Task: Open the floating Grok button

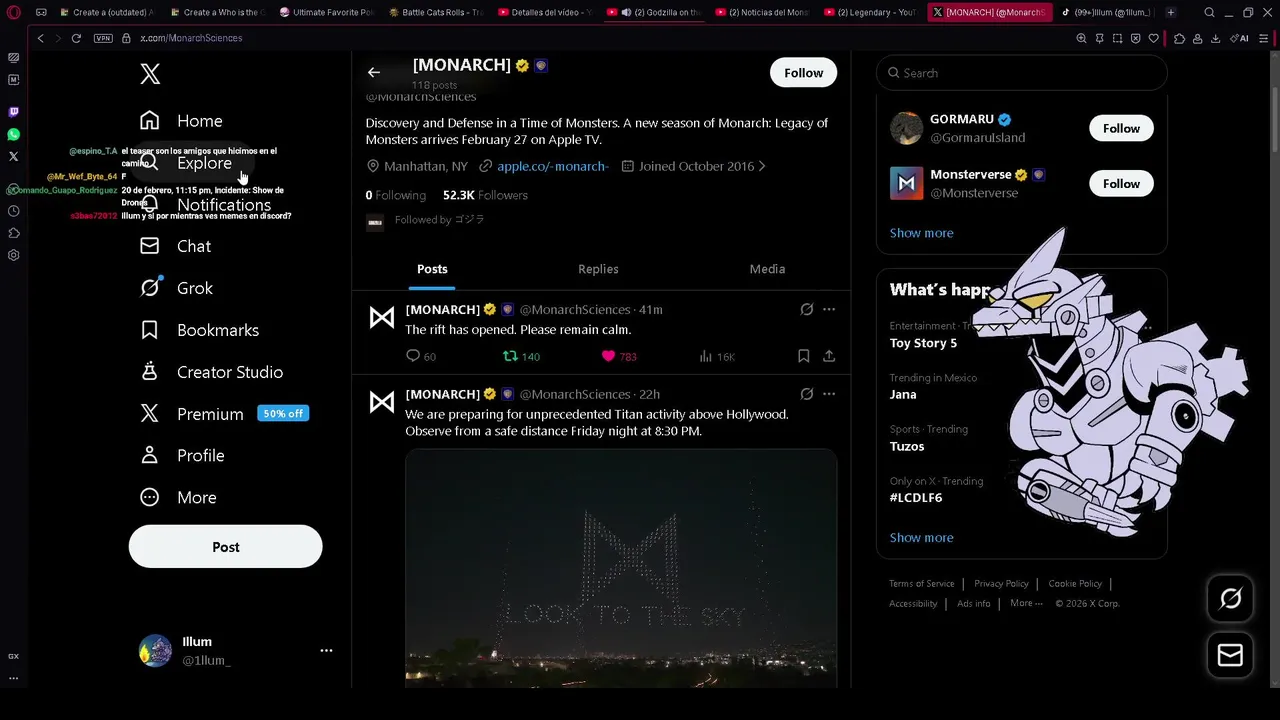Action: tap(1230, 598)
